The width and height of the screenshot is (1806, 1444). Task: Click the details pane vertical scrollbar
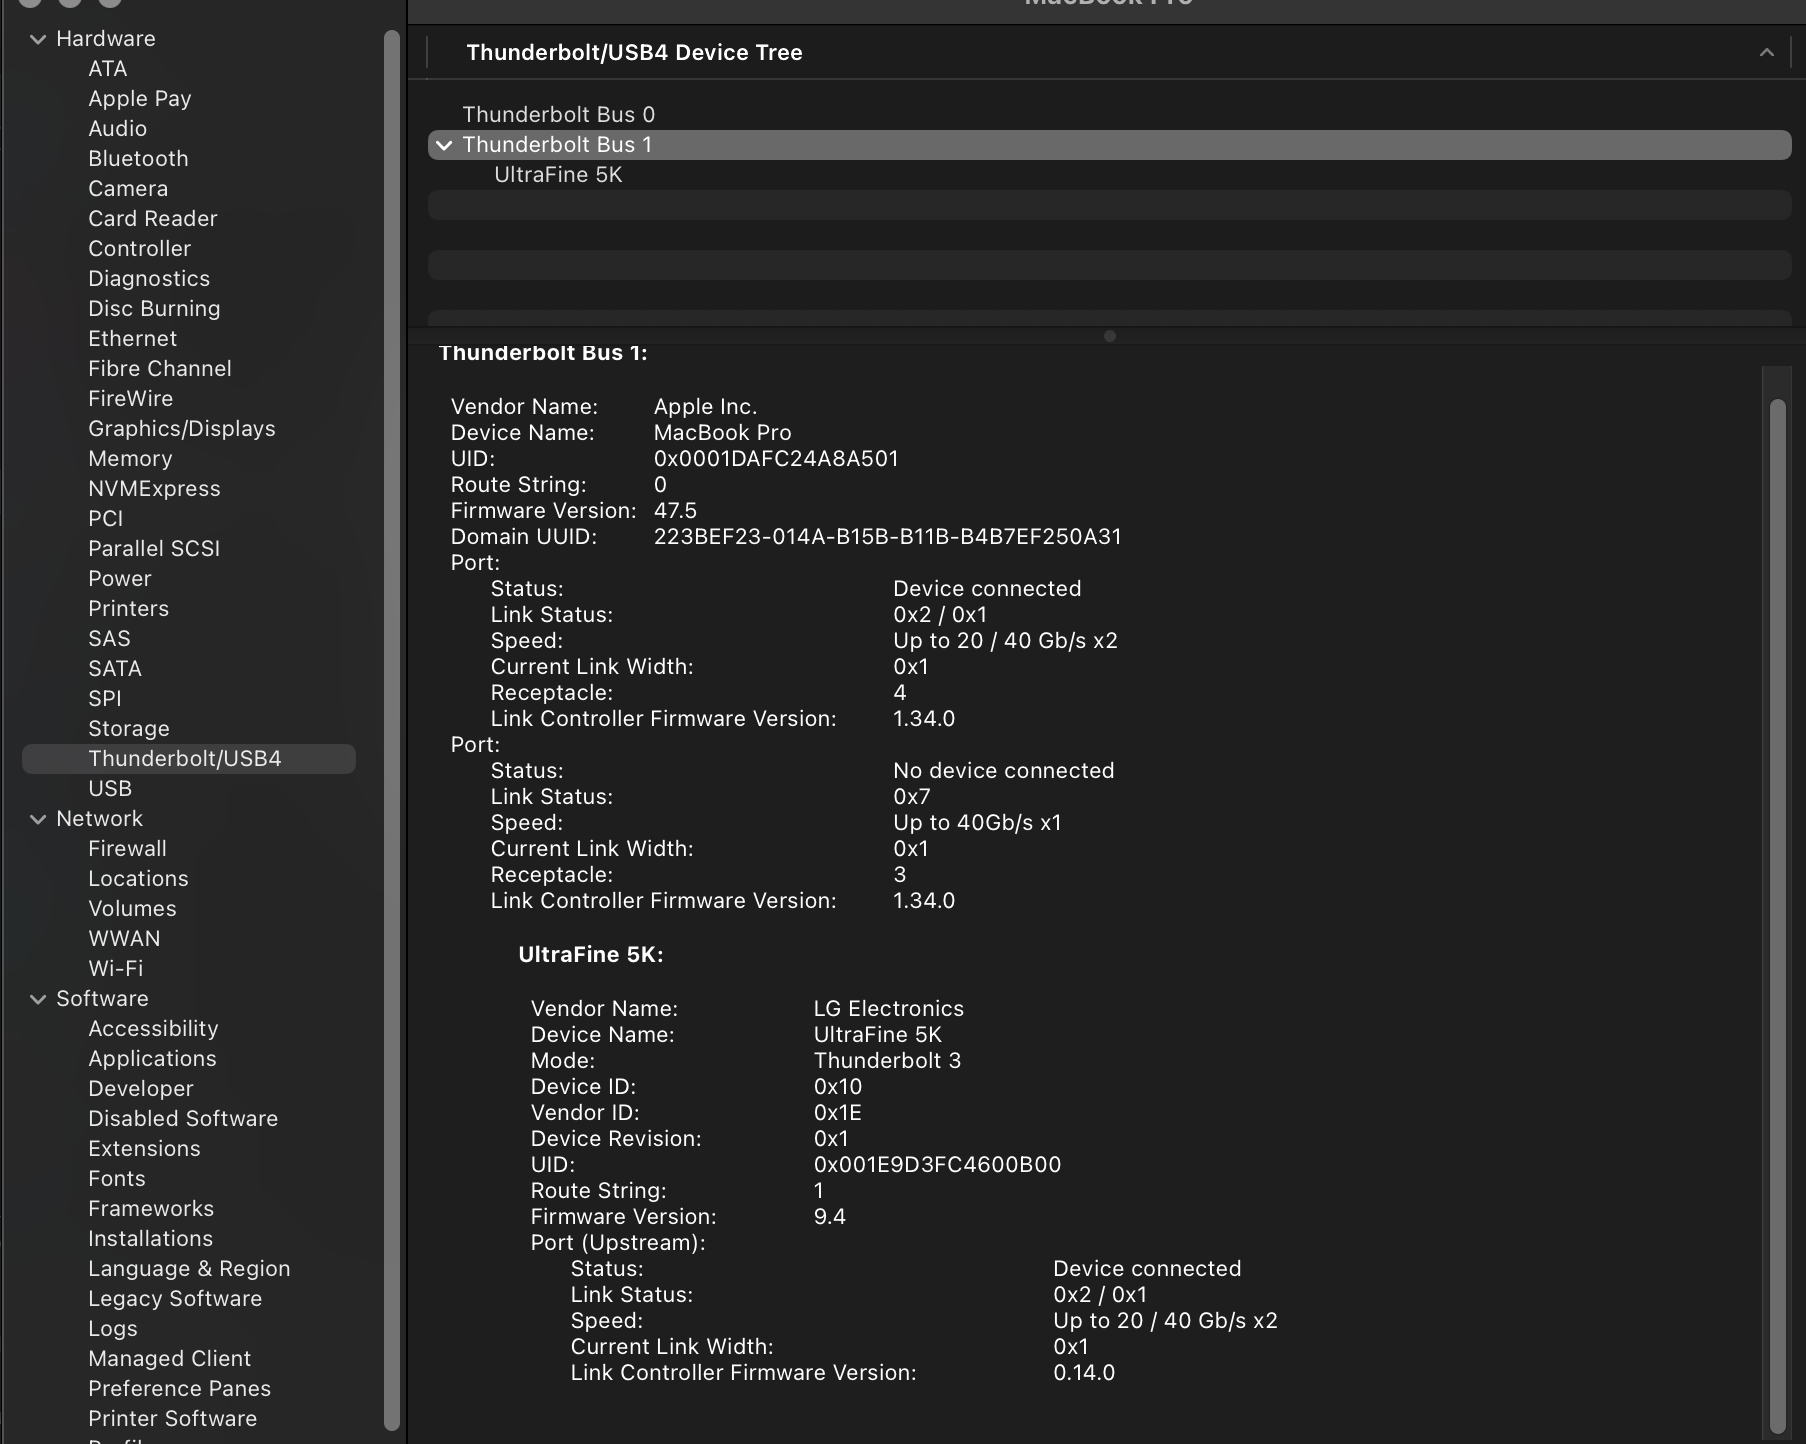click(1777, 916)
